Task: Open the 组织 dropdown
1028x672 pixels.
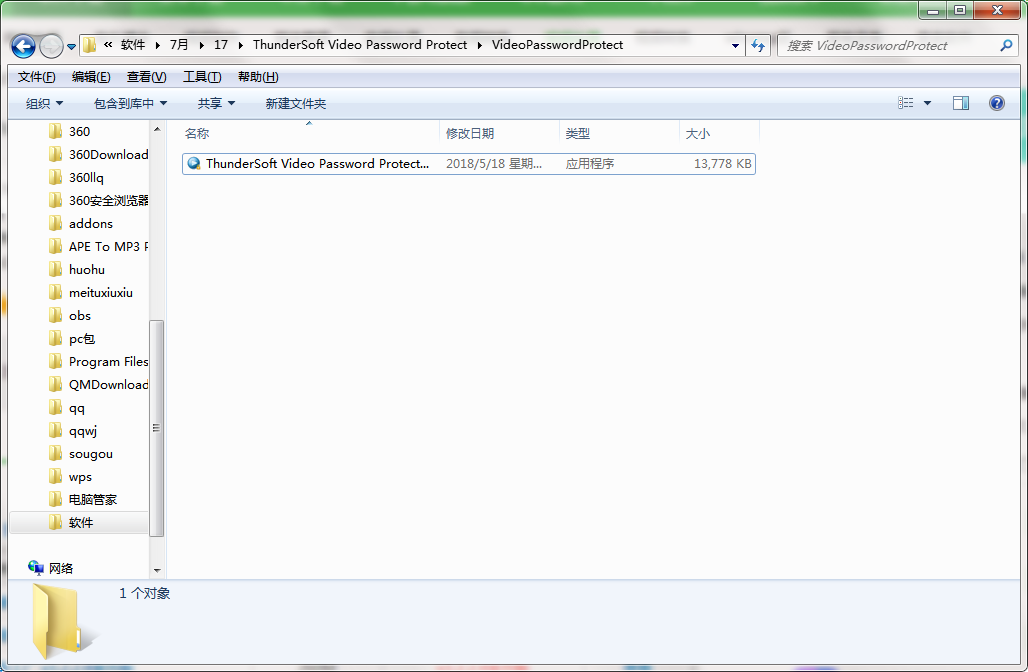Action: pyautogui.click(x=45, y=104)
